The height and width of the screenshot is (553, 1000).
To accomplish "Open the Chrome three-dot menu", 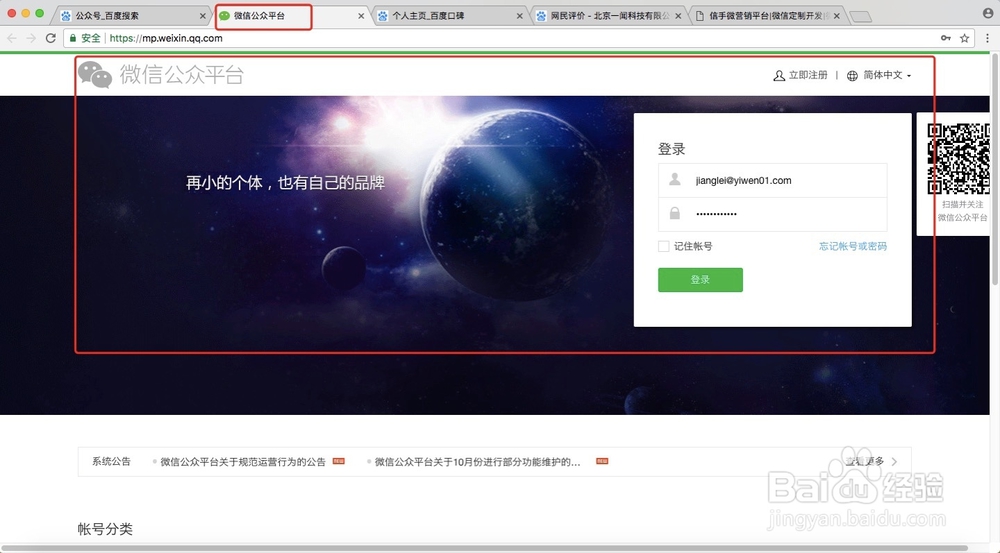I will [x=987, y=38].
